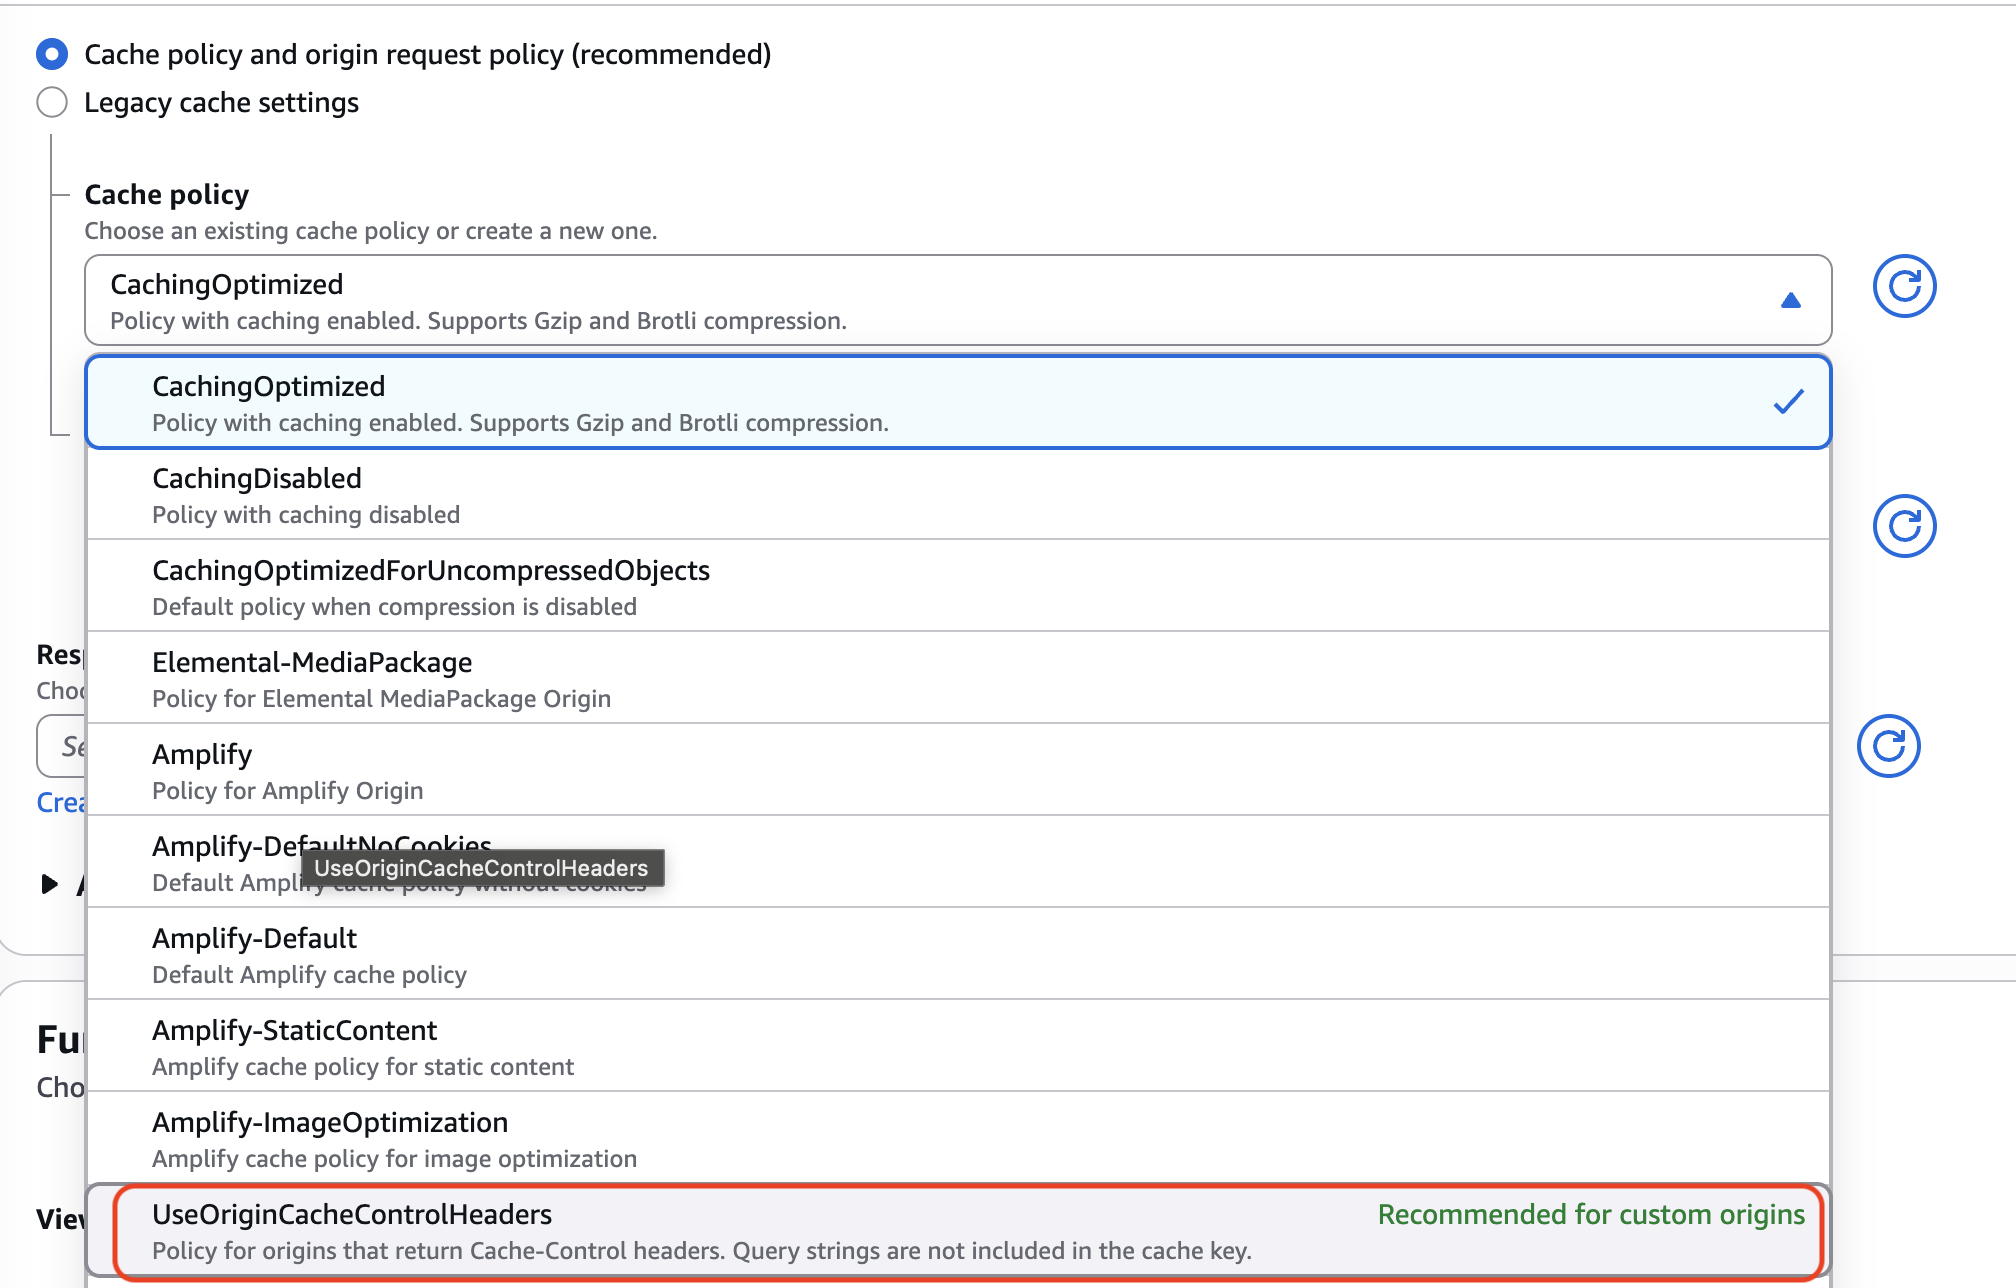Click the lowest refresh icon on right
The width and height of the screenshot is (2016, 1288).
(1888, 746)
